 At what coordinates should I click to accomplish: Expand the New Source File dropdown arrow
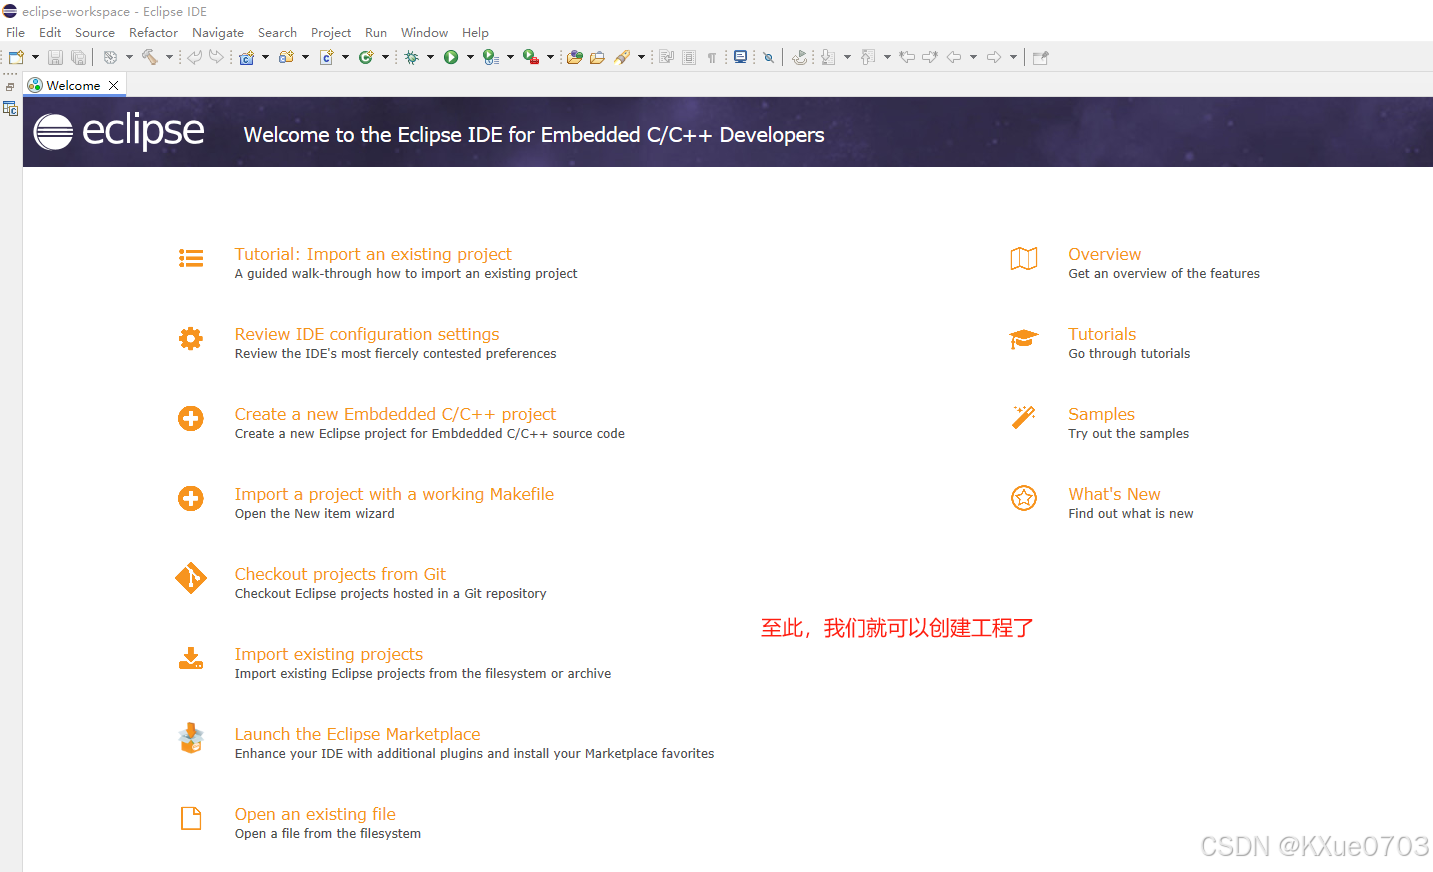[346, 57]
